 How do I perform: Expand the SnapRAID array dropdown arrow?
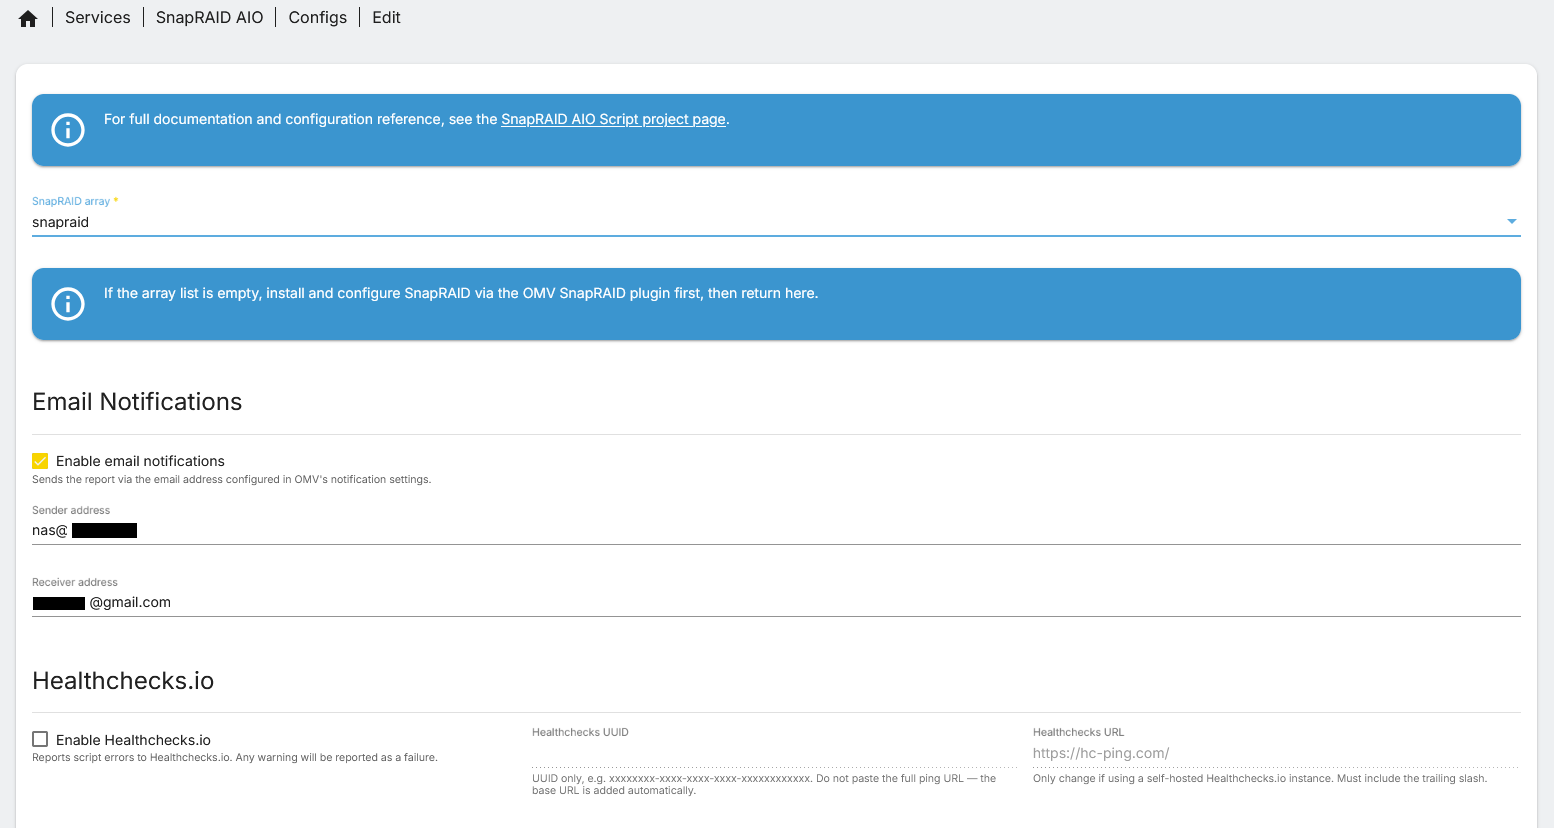(1511, 221)
